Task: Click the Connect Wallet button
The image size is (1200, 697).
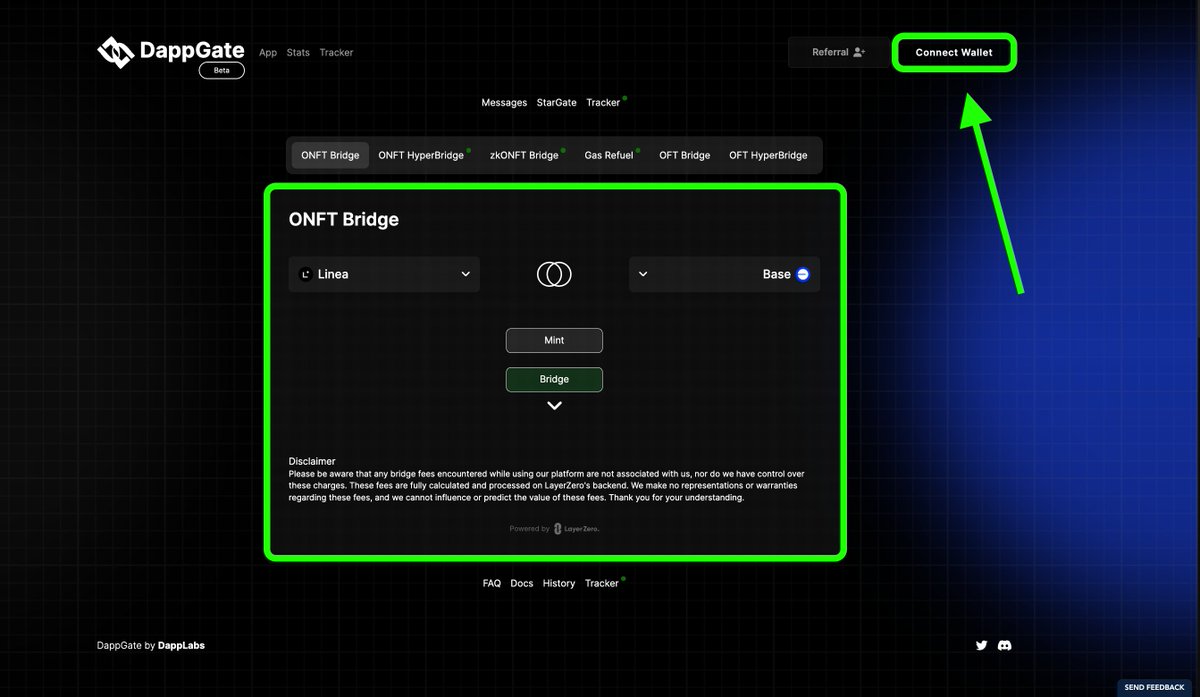Action: 954,52
